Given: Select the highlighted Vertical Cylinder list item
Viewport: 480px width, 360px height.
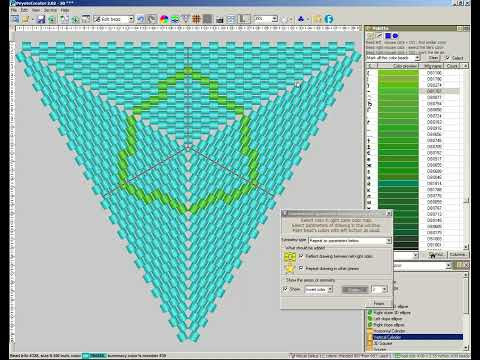Looking at the screenshot, I should (415, 337).
